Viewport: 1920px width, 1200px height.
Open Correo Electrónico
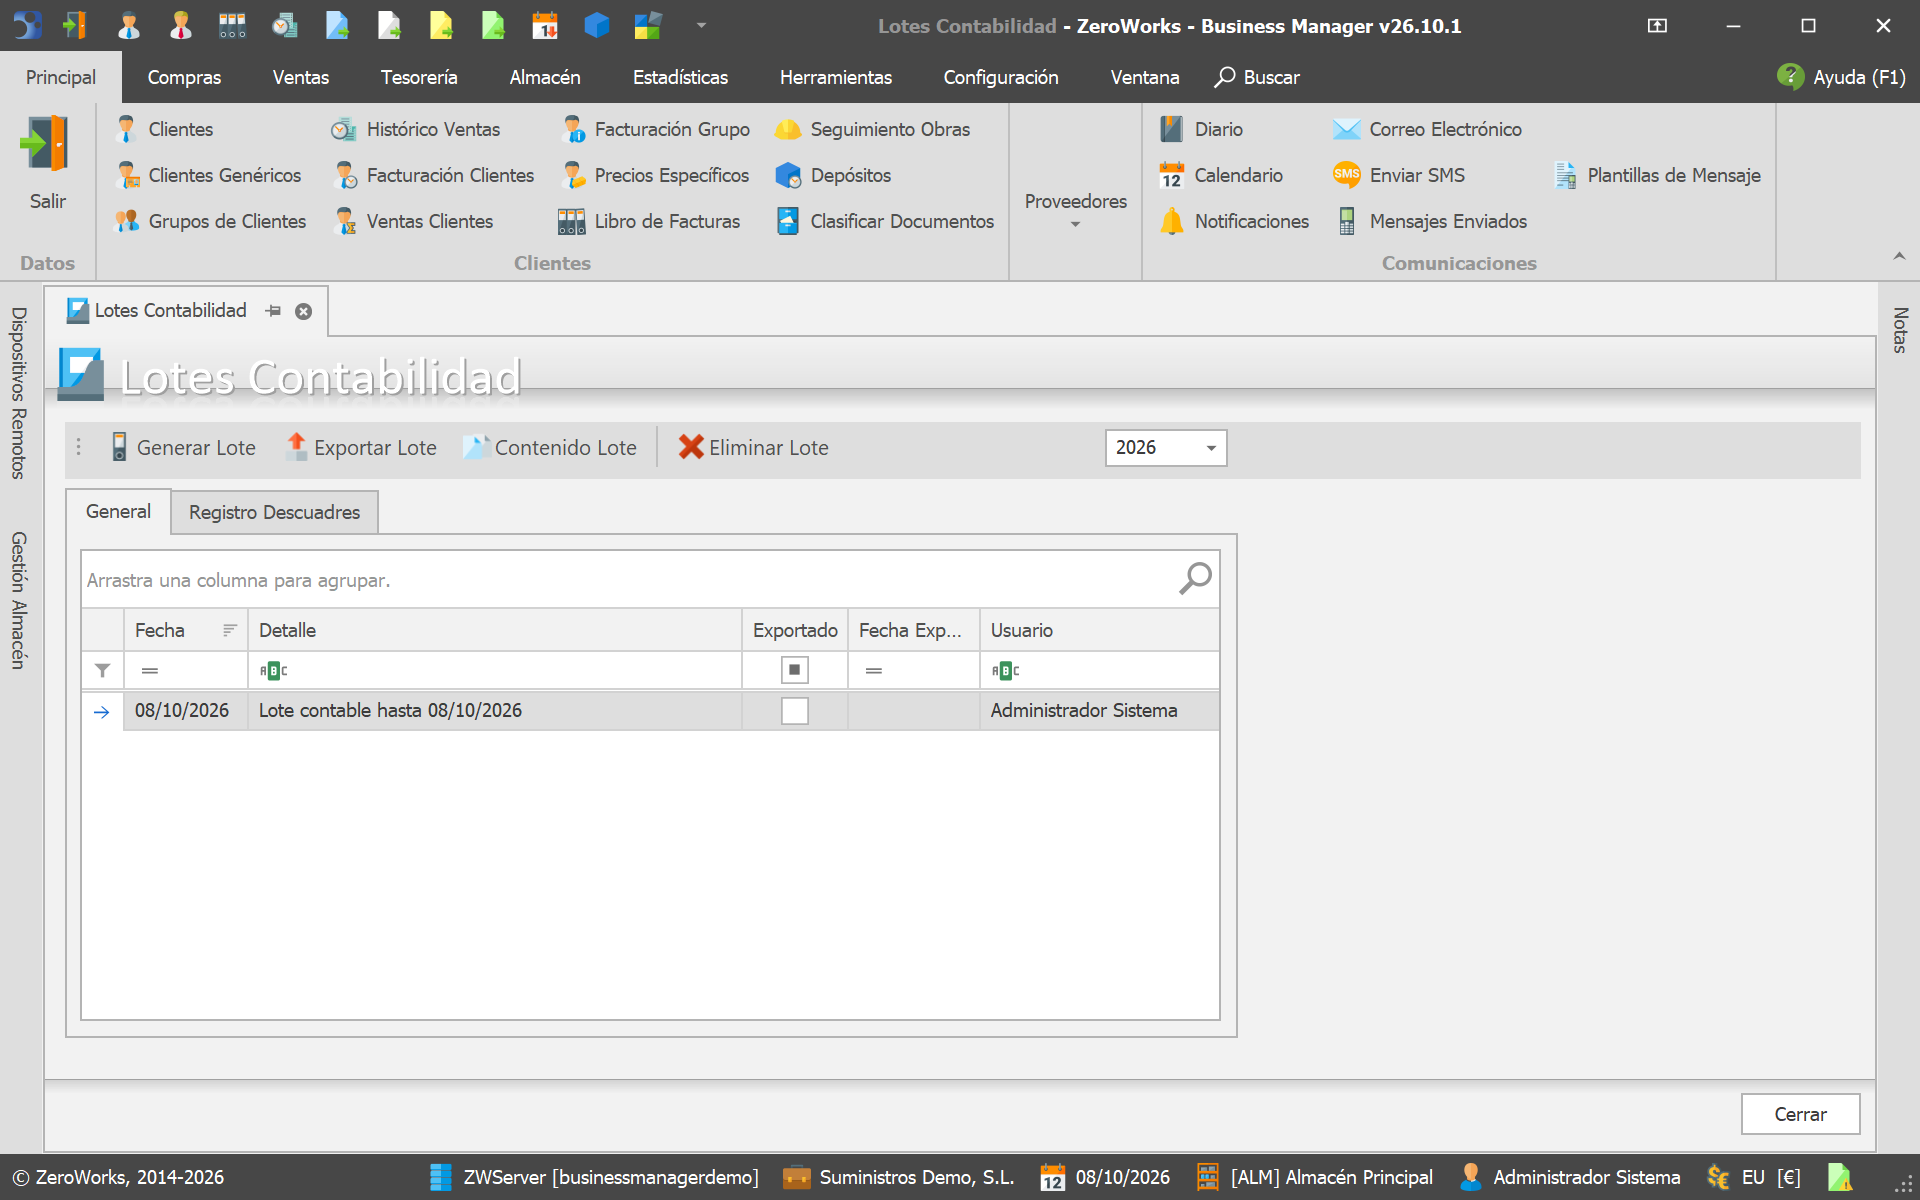pos(1428,129)
